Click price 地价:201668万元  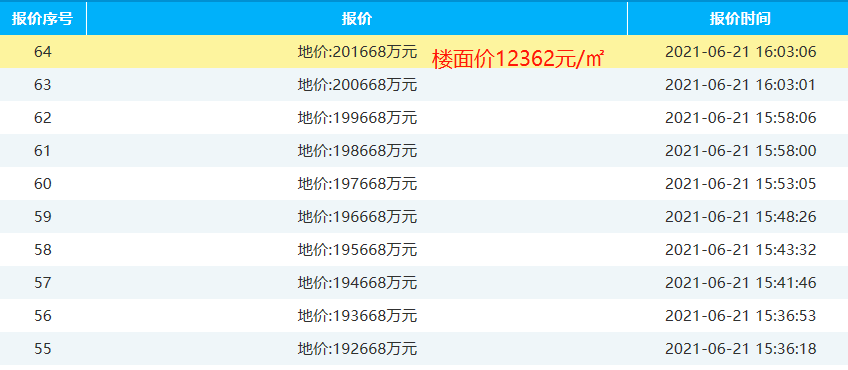pyautogui.click(x=357, y=52)
